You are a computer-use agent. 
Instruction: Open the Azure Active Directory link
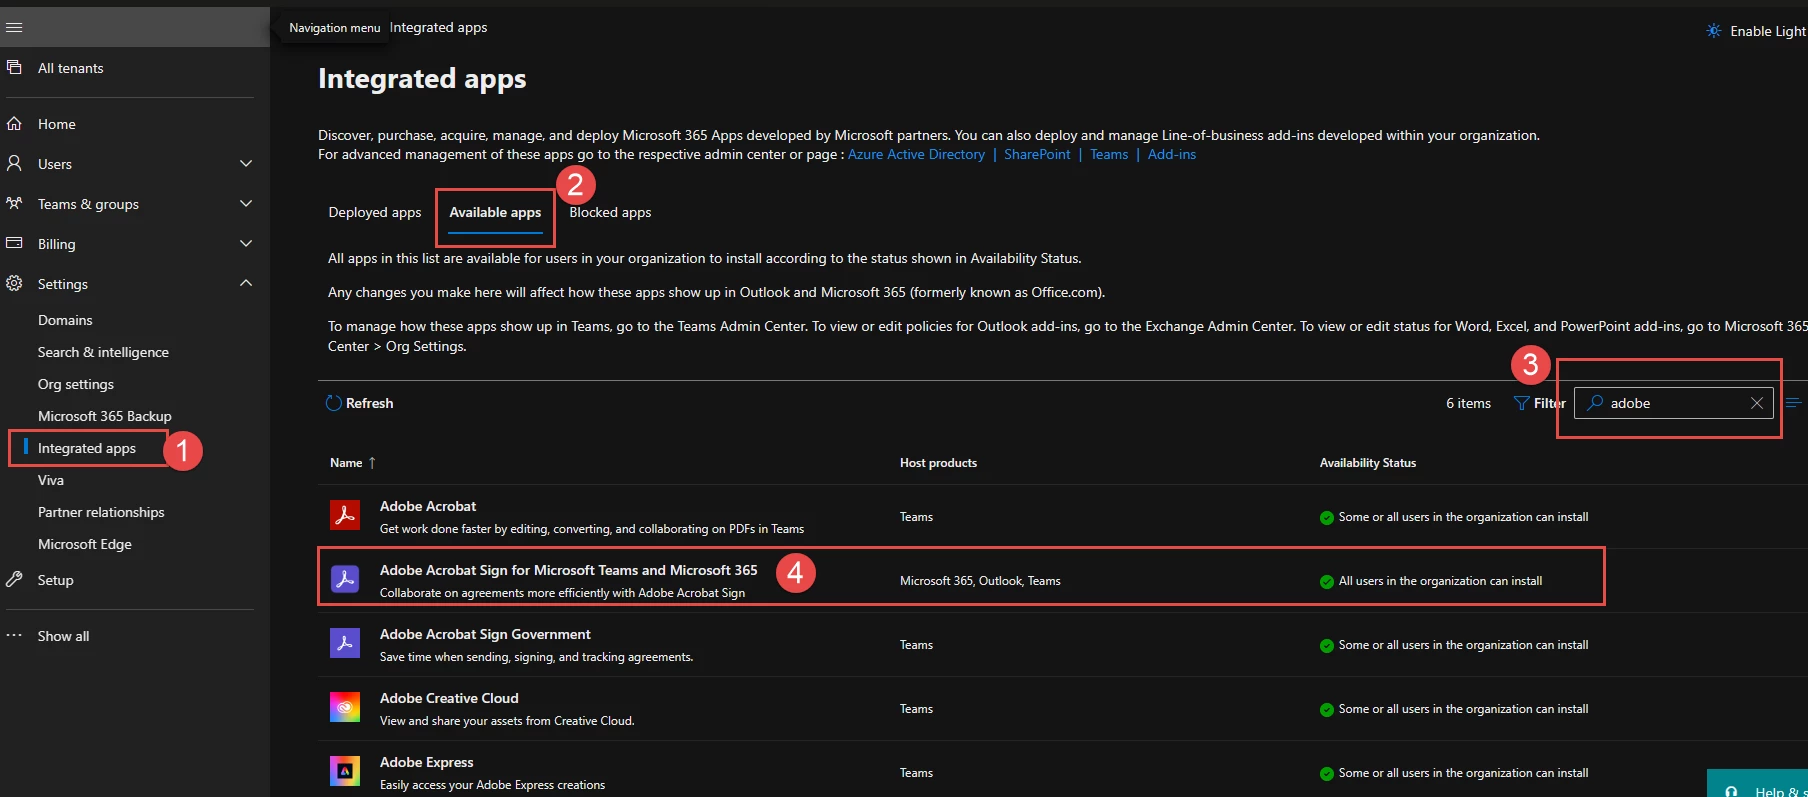coord(916,154)
